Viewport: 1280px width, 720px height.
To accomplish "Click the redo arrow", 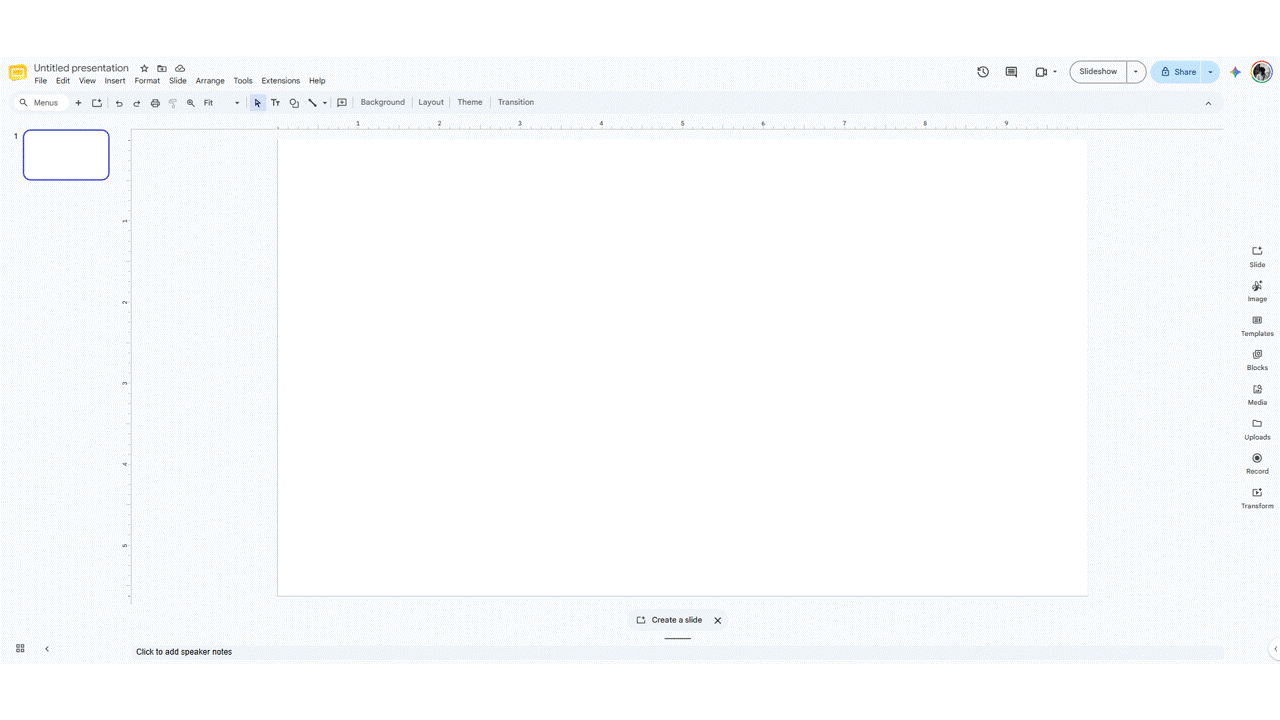I will tap(137, 103).
